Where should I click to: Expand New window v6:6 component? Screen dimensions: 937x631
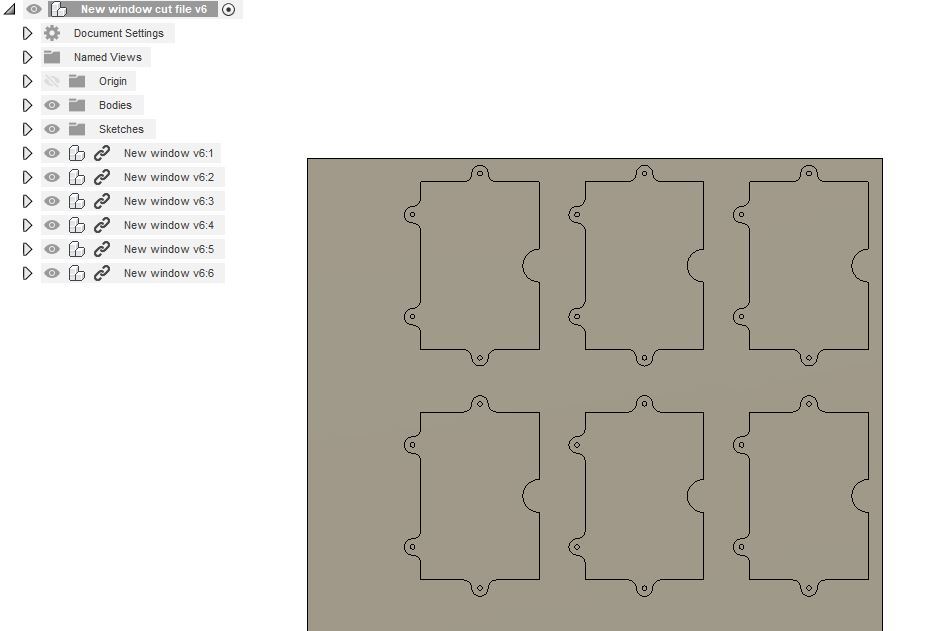tap(27, 273)
